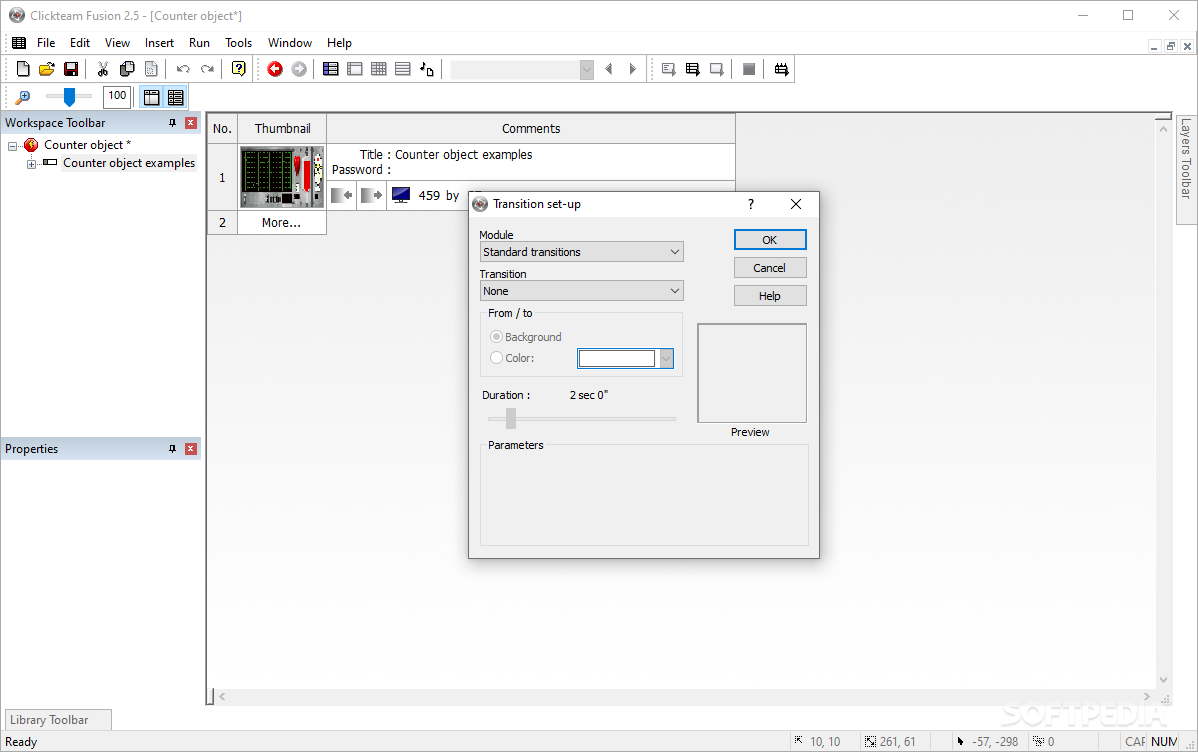Click More... to add a frame

click(x=281, y=223)
